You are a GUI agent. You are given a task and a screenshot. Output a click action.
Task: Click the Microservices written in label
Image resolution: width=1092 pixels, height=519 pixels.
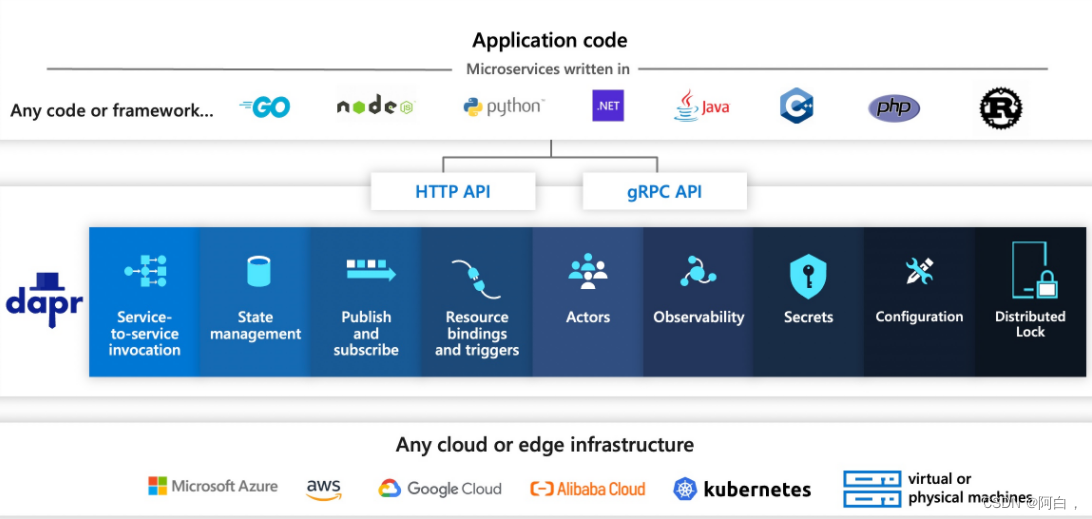point(547,69)
